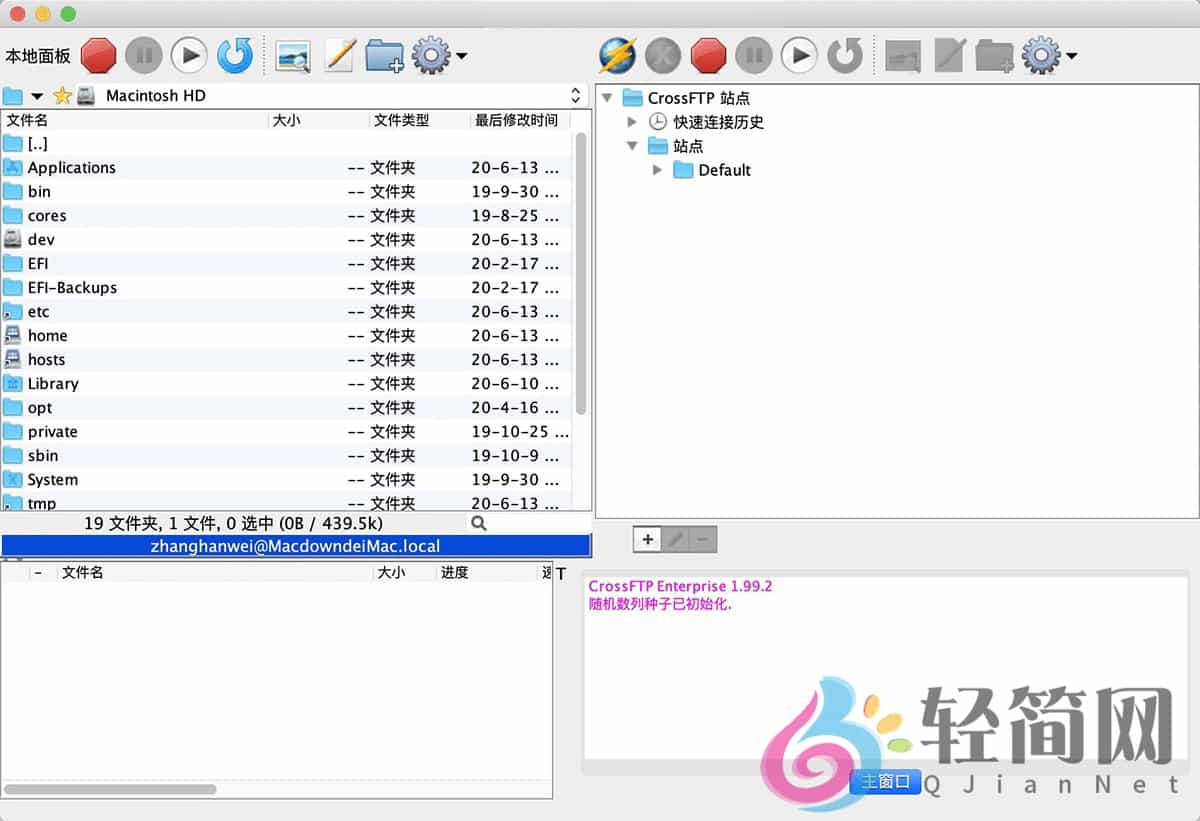
Task: Collapse the 站点 tree branch
Action: pyautogui.click(x=632, y=145)
